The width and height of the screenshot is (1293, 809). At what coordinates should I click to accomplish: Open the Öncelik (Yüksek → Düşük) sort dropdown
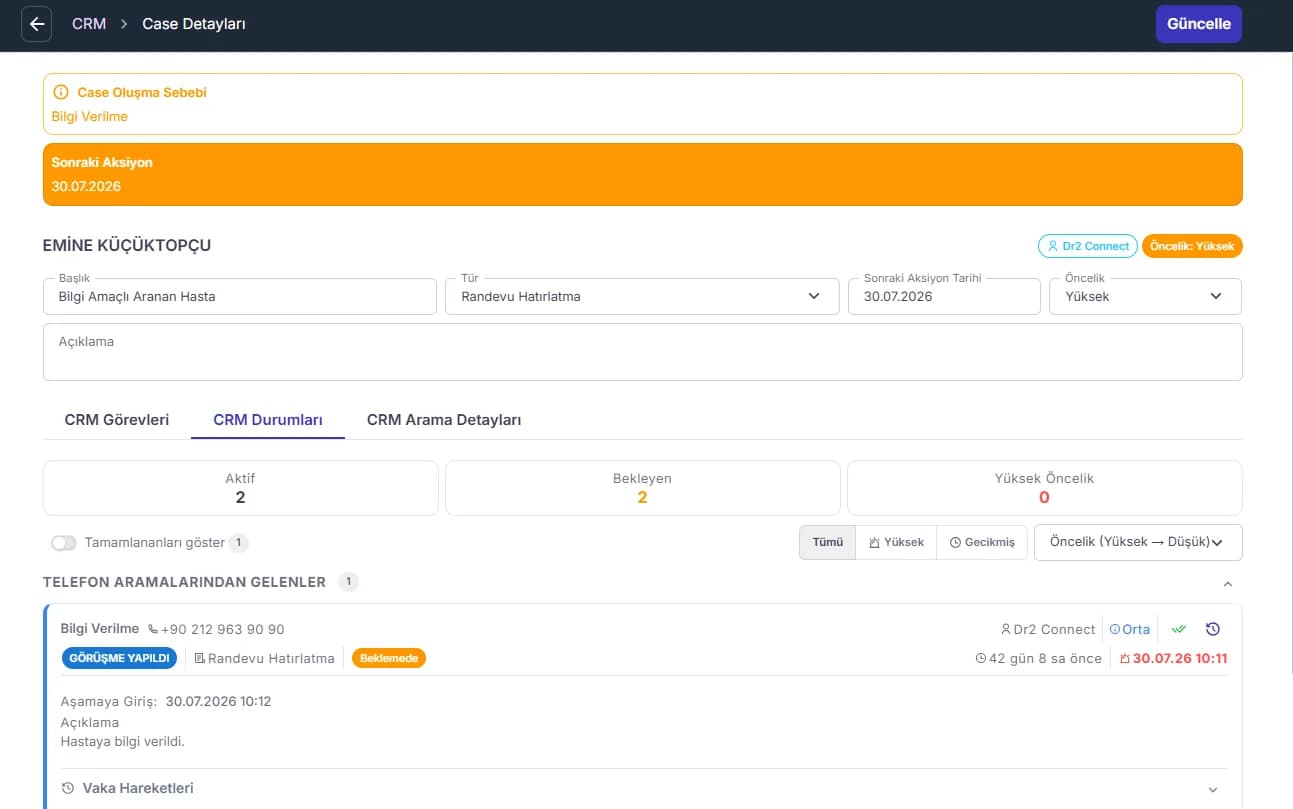tap(1138, 542)
